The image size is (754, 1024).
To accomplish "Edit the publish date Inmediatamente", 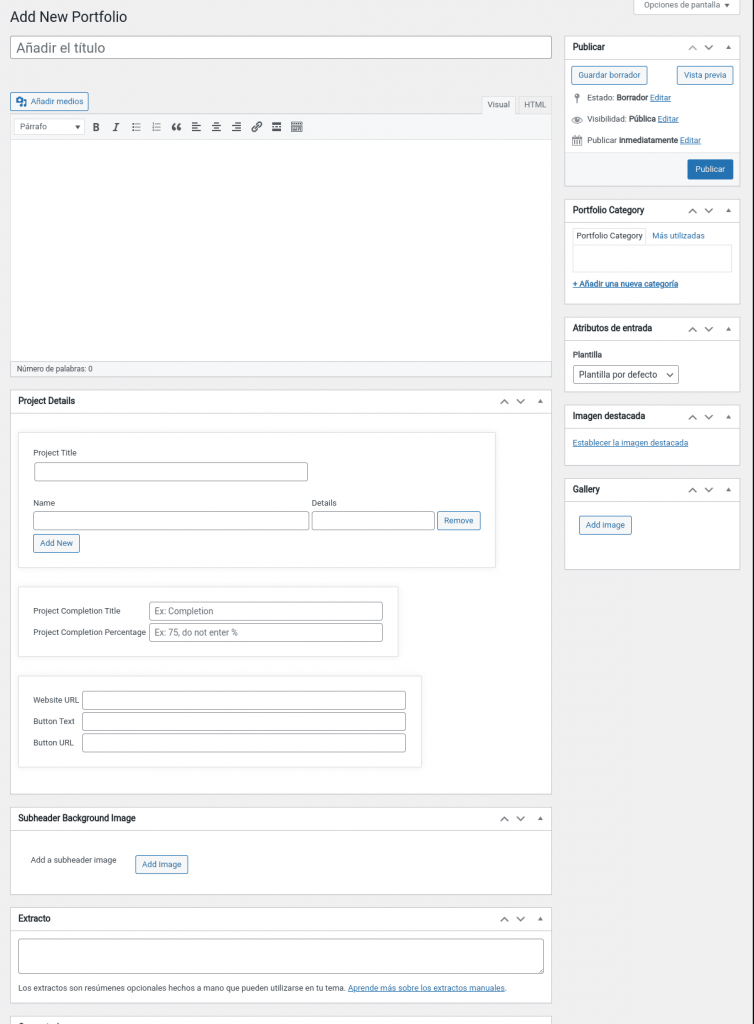I will tap(690, 140).
